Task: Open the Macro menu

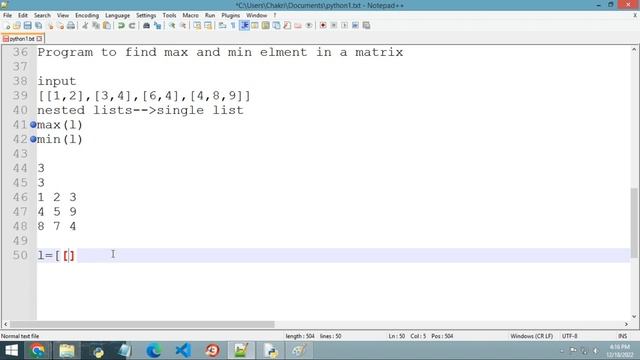Action: (x=190, y=15)
